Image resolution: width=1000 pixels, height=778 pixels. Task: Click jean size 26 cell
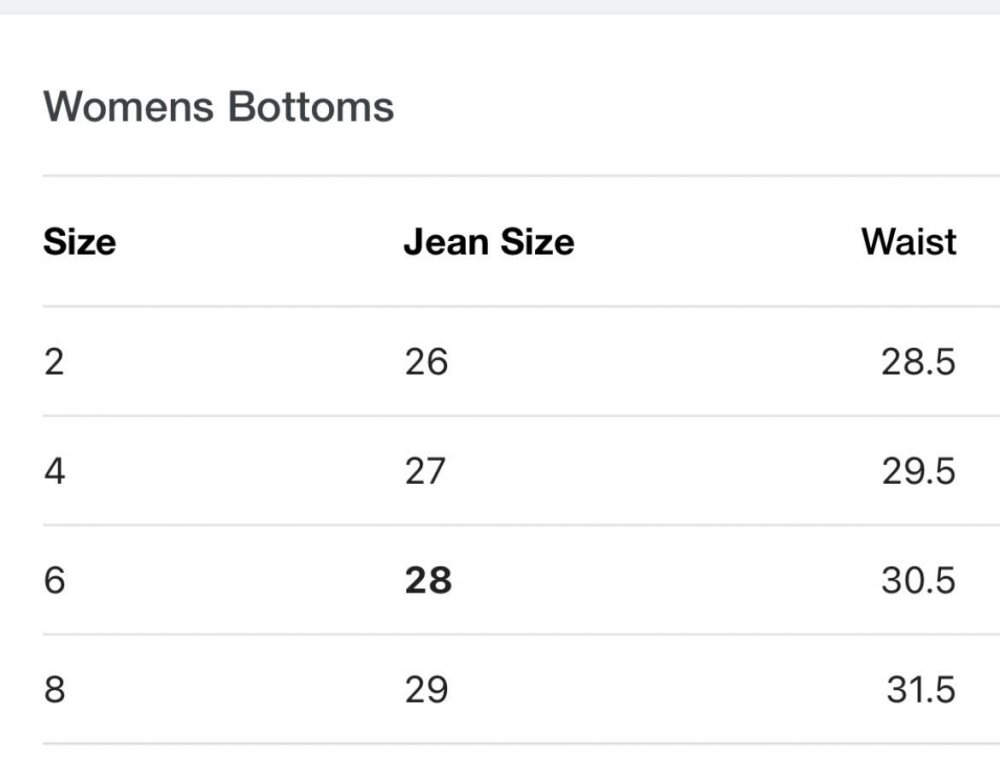pos(427,362)
